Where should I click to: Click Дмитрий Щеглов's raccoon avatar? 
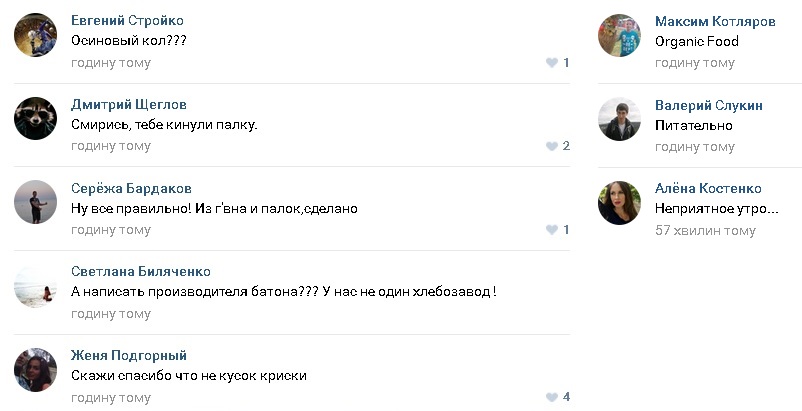pyautogui.click(x=35, y=118)
